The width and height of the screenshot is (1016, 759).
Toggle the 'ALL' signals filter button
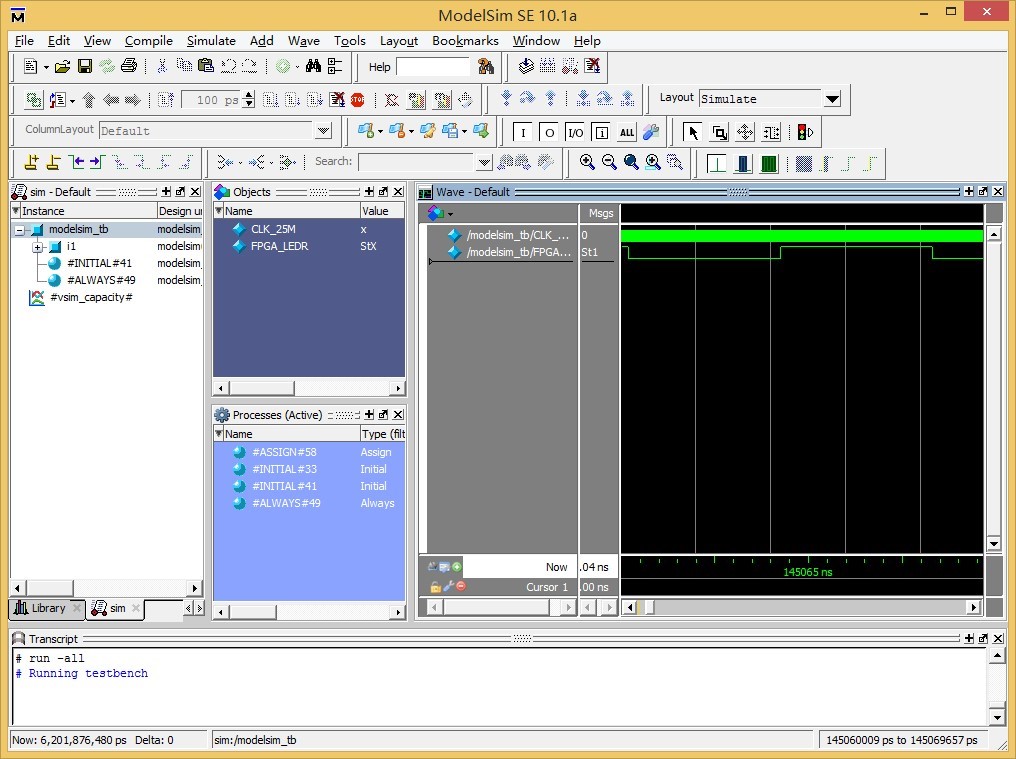[627, 132]
